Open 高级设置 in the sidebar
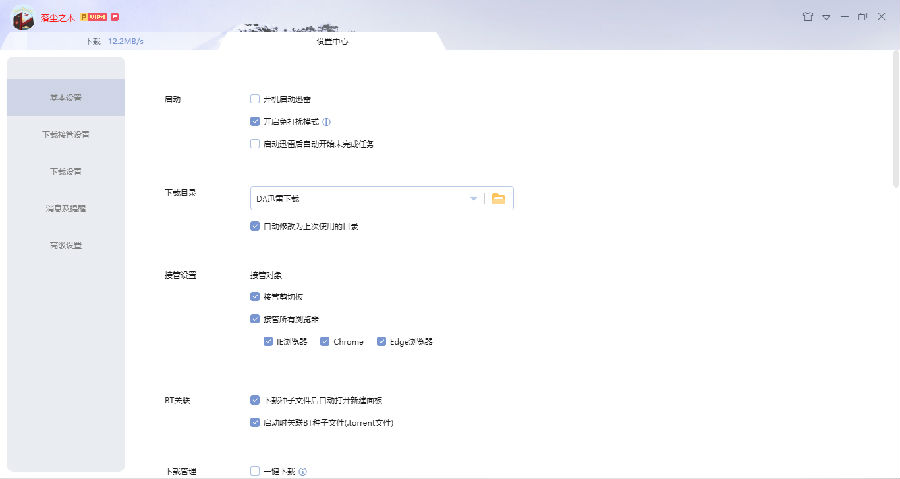Viewport: 900px width, 479px height. (x=65, y=246)
